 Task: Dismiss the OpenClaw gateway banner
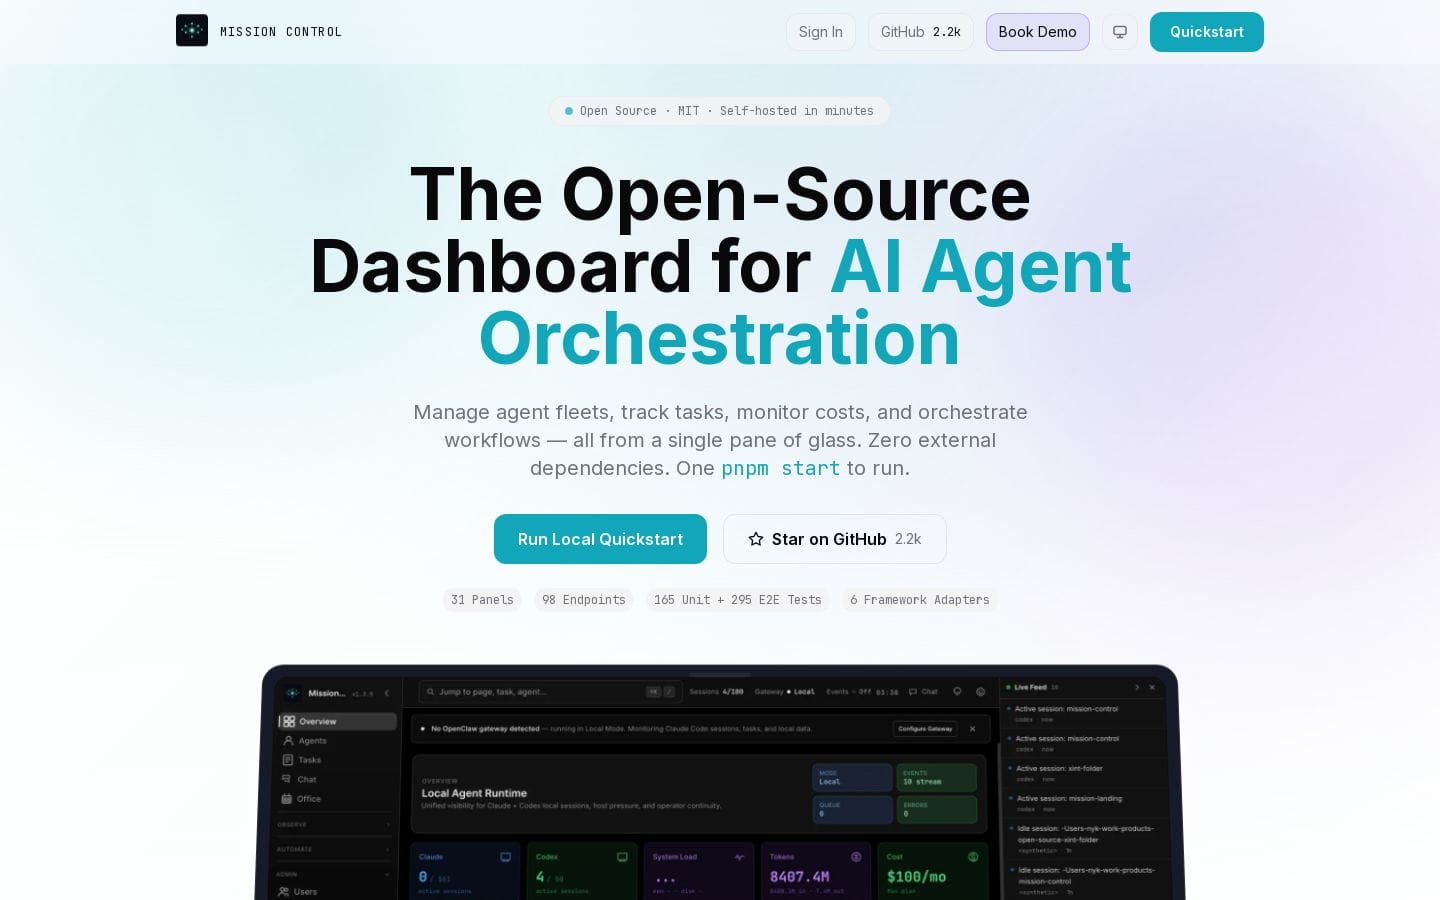(972, 729)
